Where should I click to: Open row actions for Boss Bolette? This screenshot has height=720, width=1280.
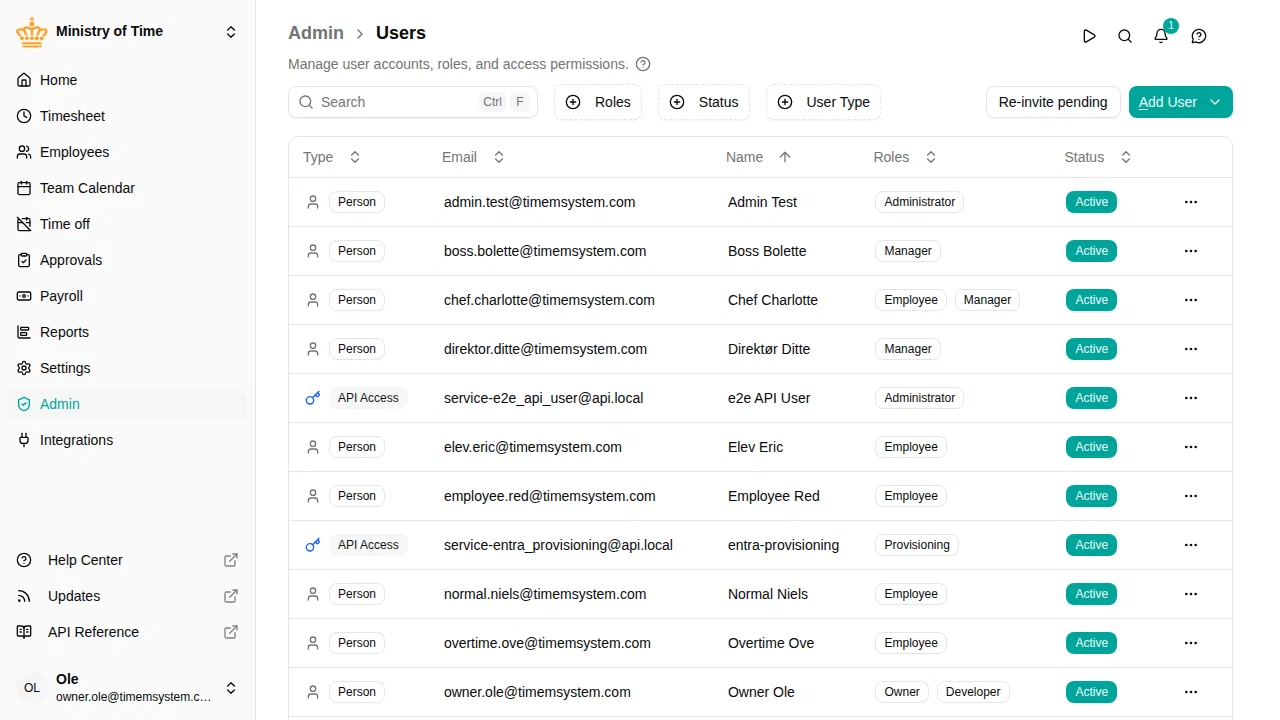1191,251
